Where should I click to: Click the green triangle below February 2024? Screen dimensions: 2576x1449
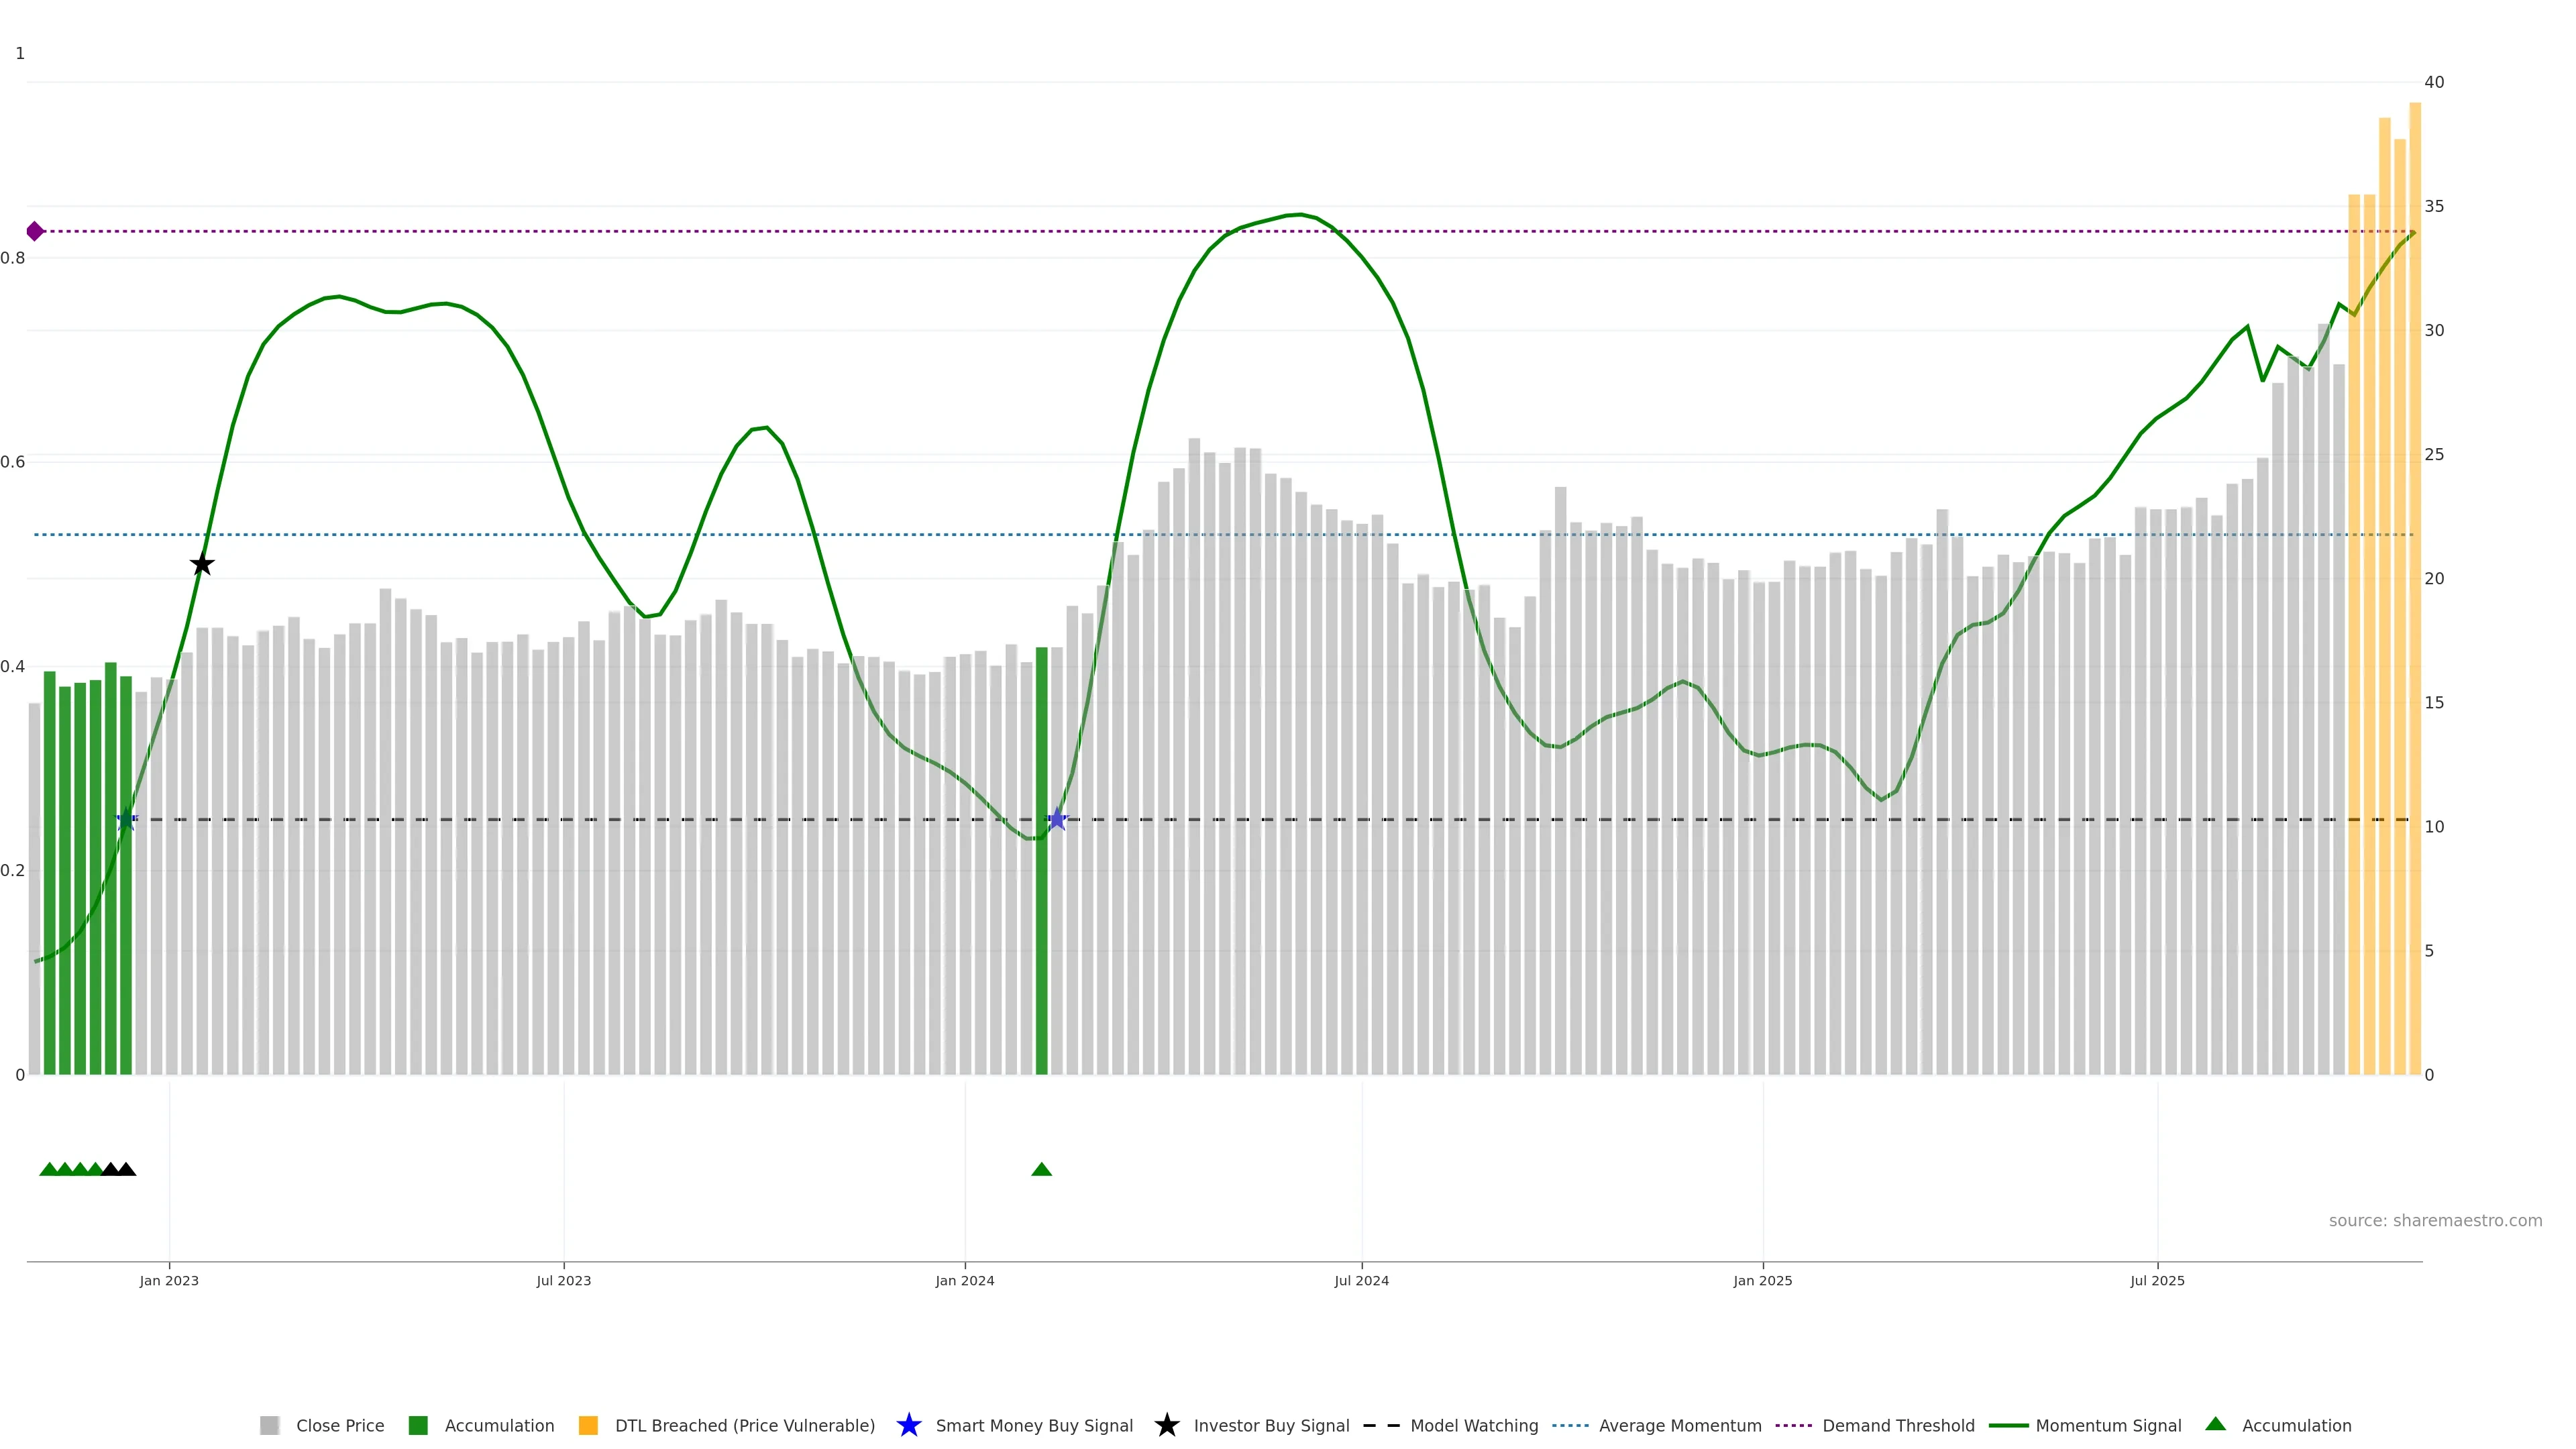[1041, 1169]
